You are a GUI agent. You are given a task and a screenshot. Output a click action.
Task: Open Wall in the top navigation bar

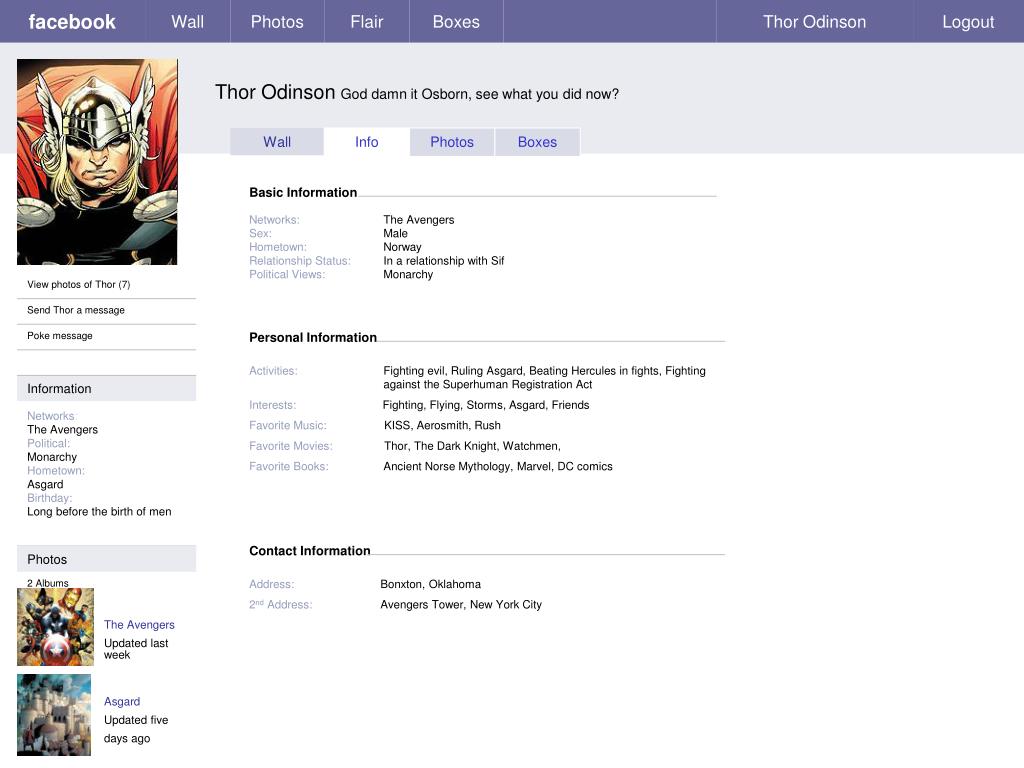[x=187, y=22]
